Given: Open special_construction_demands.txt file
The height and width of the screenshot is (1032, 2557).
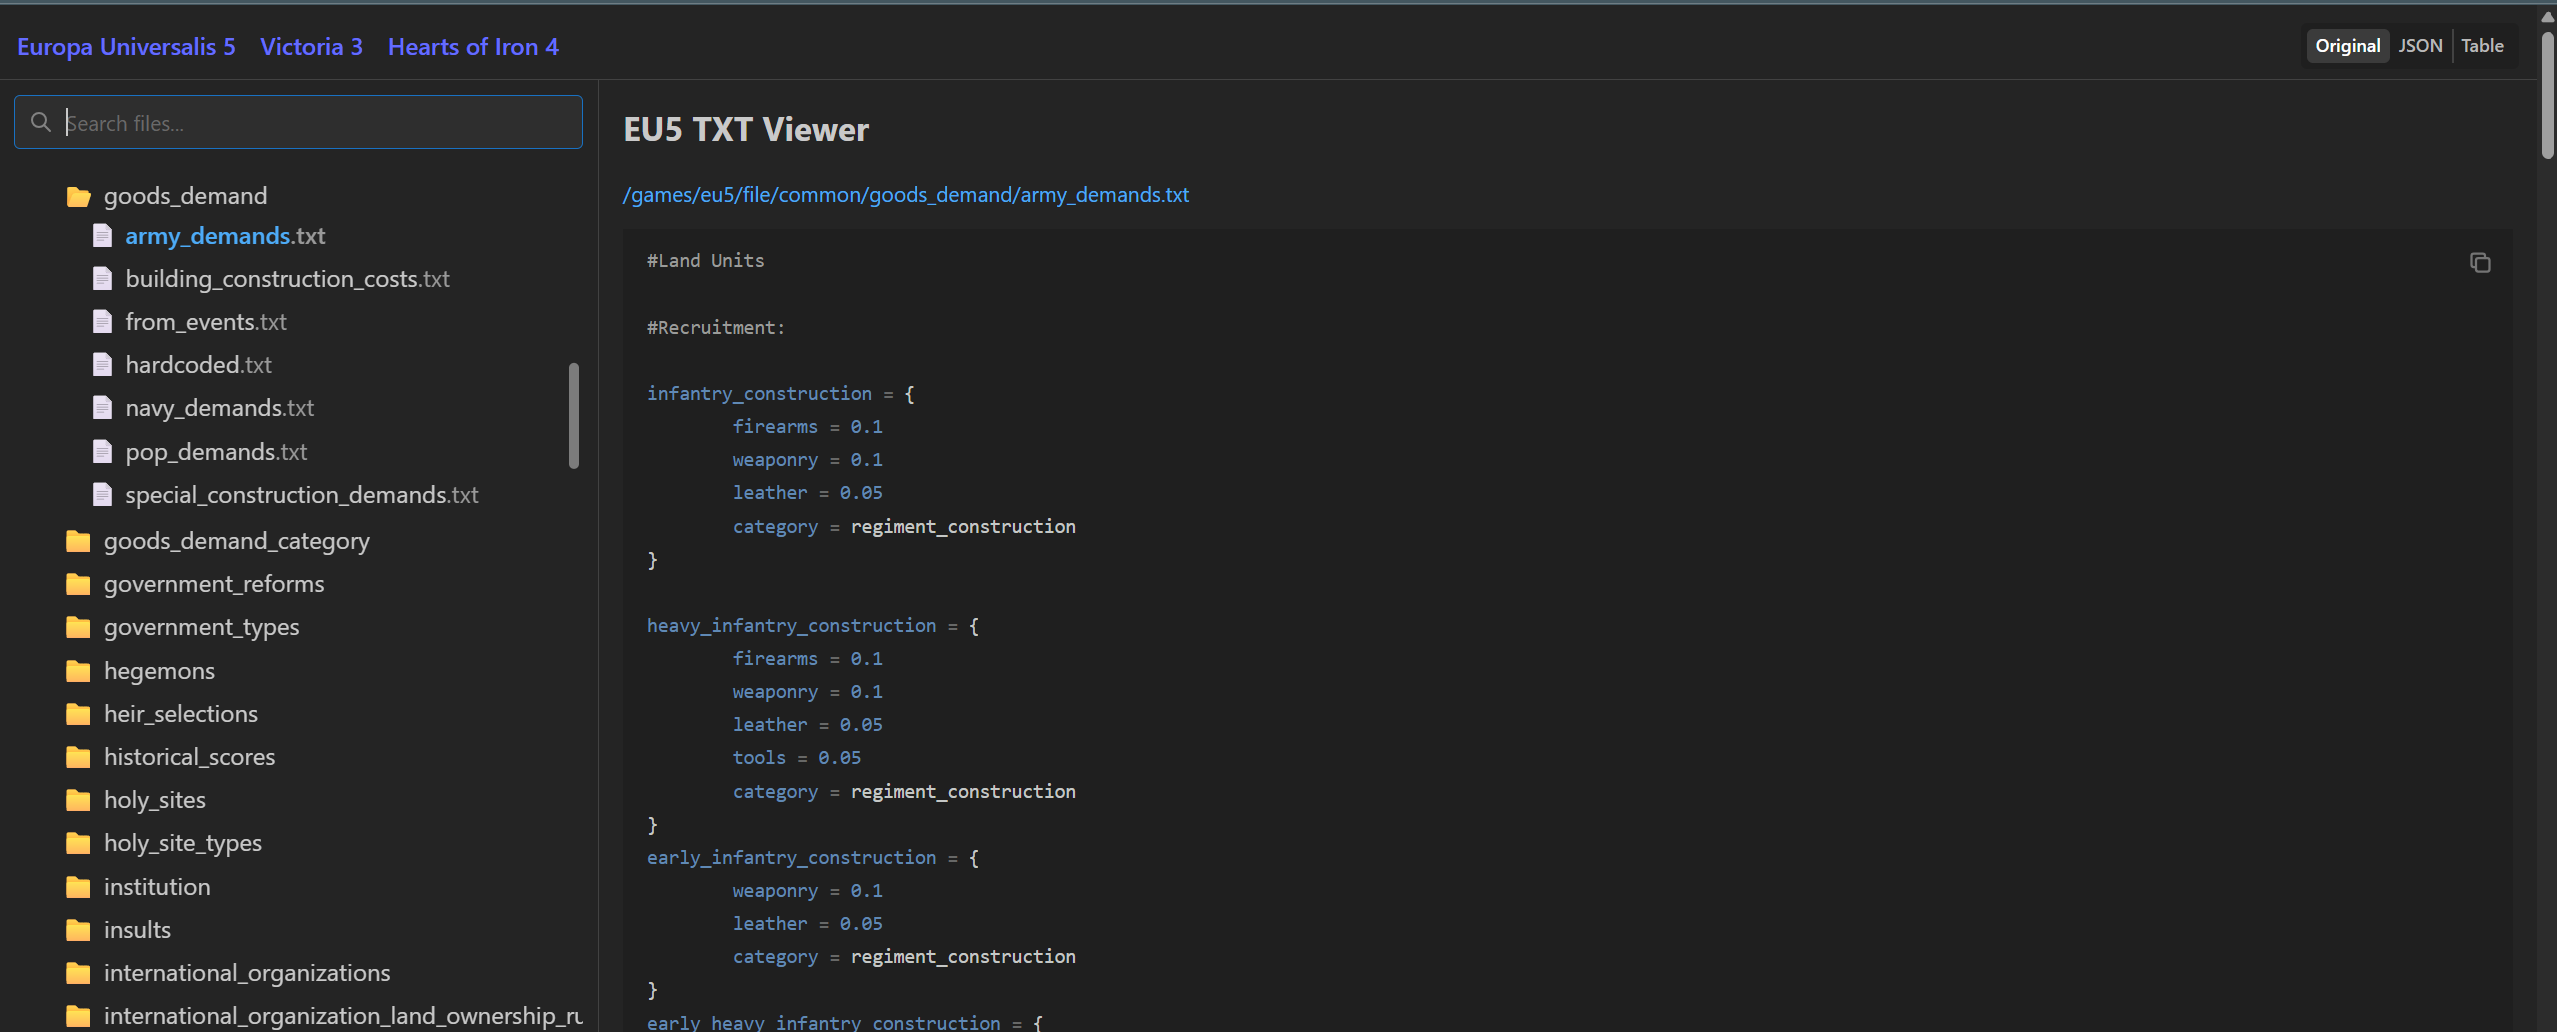Looking at the screenshot, I should (x=302, y=495).
